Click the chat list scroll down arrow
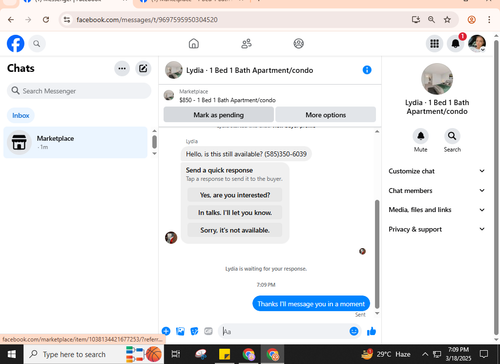Viewport: 500px width, 364px height. tap(154, 153)
